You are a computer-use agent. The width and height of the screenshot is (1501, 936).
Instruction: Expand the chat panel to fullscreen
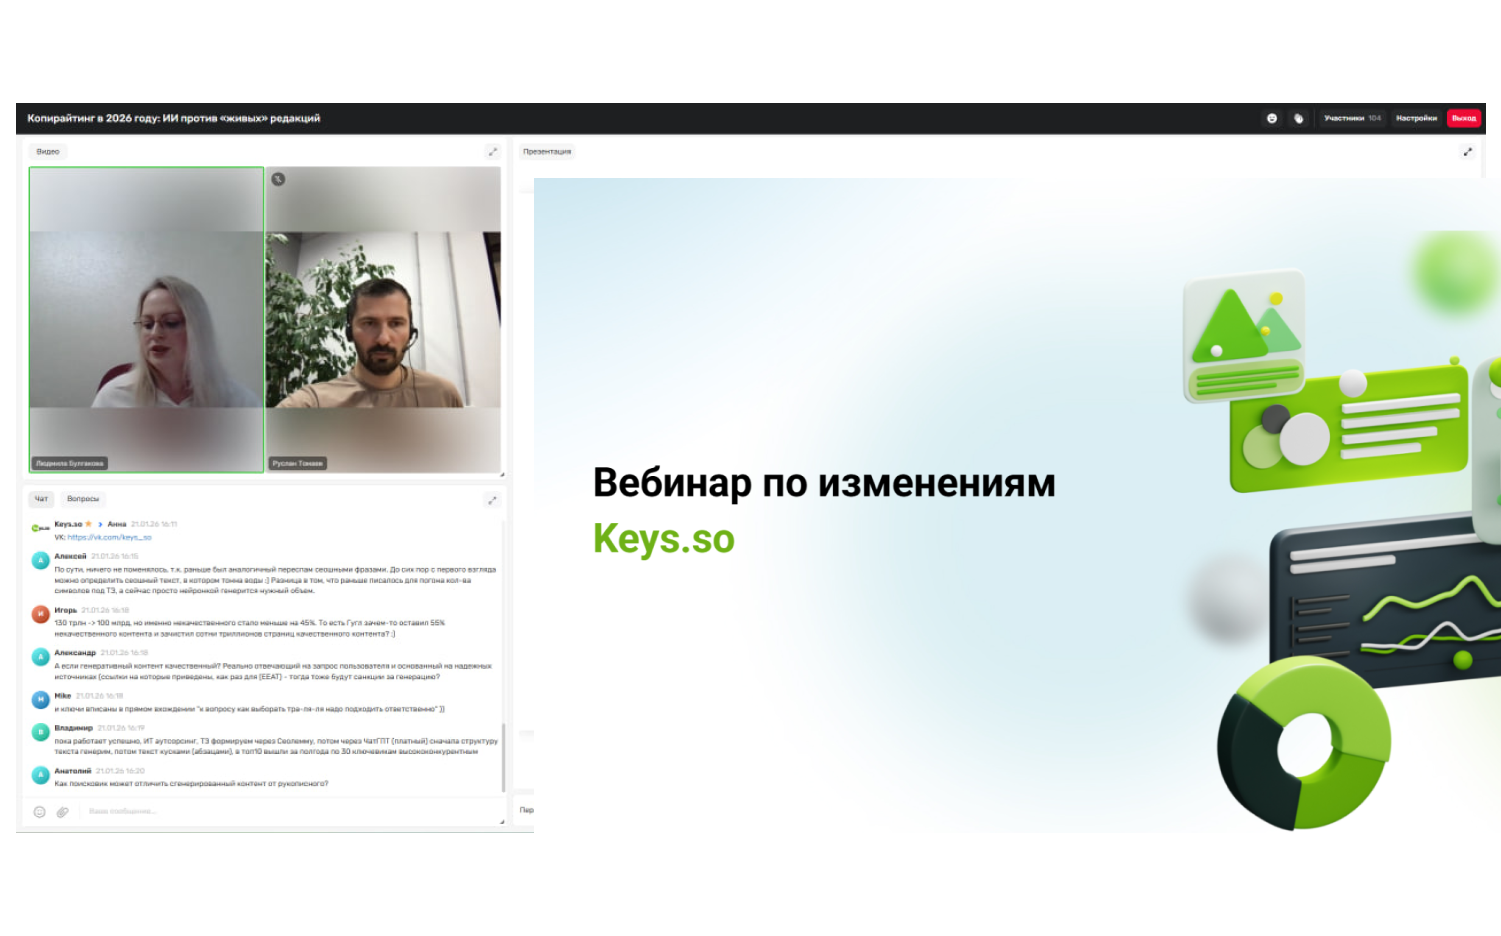click(x=492, y=499)
